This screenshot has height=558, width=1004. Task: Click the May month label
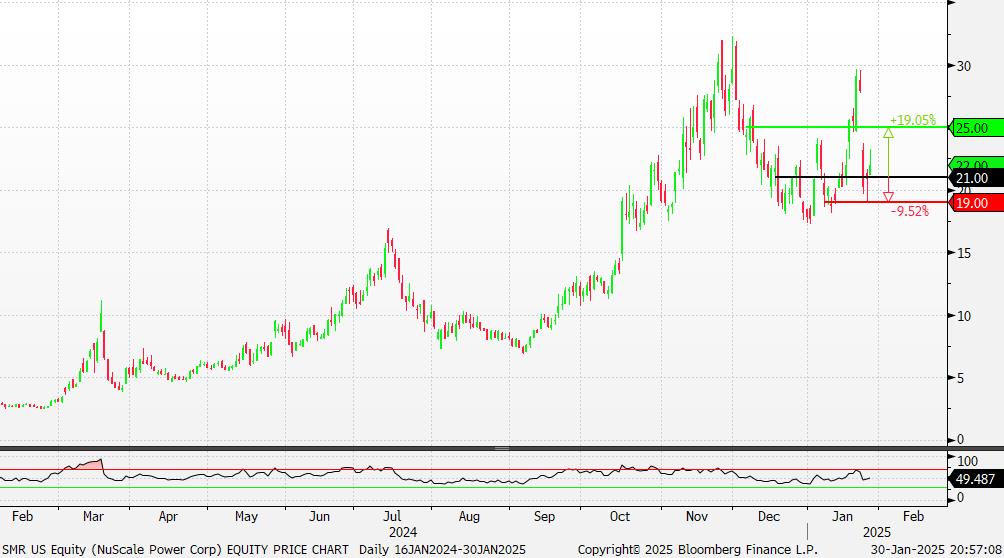(x=247, y=516)
